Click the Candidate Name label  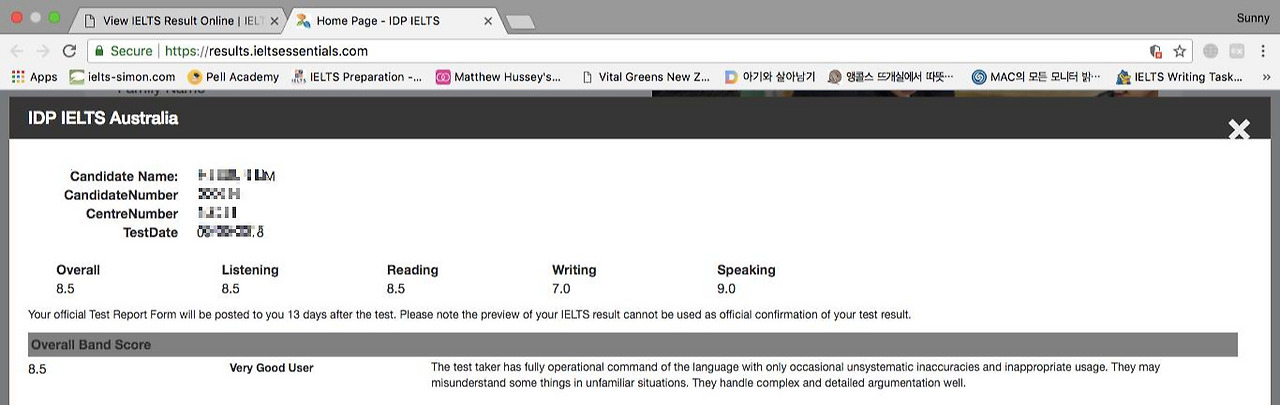[x=124, y=177]
